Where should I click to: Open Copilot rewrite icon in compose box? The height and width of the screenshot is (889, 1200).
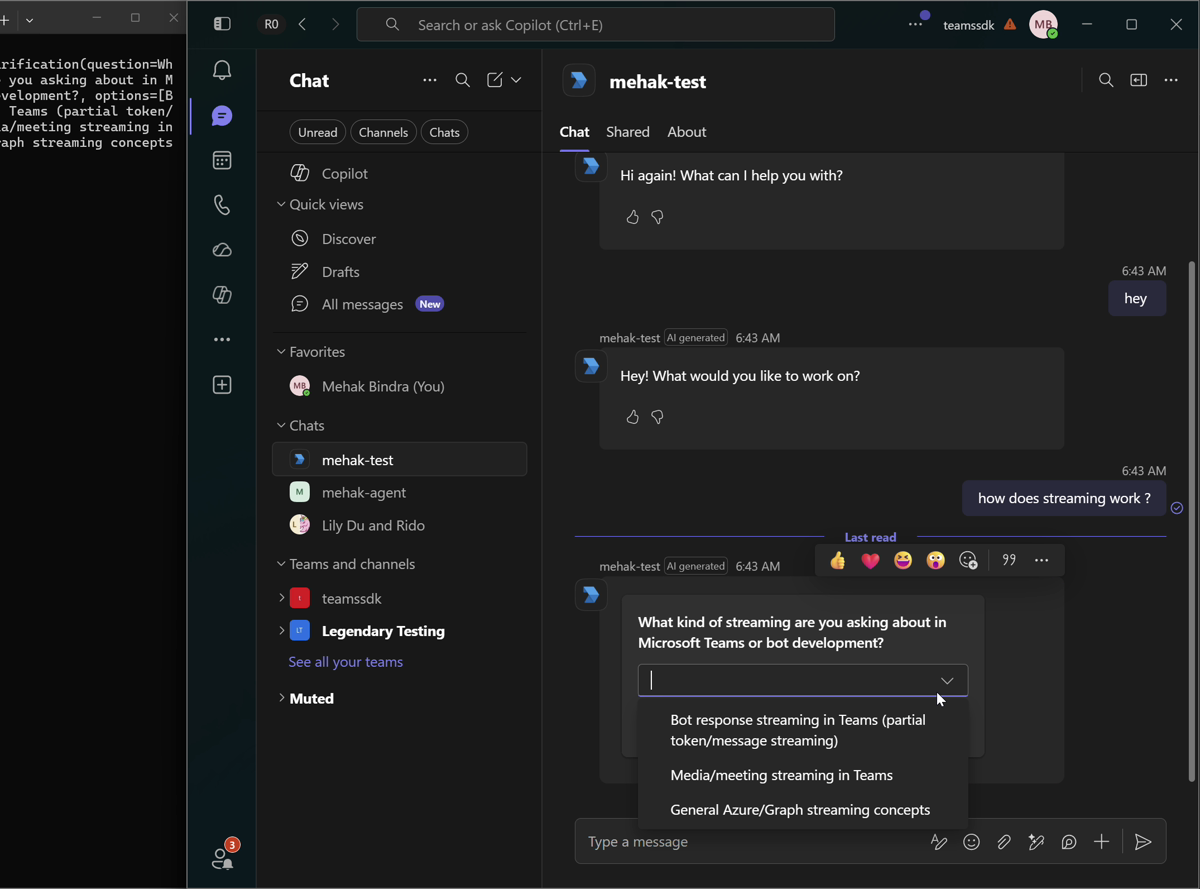tap(1036, 842)
